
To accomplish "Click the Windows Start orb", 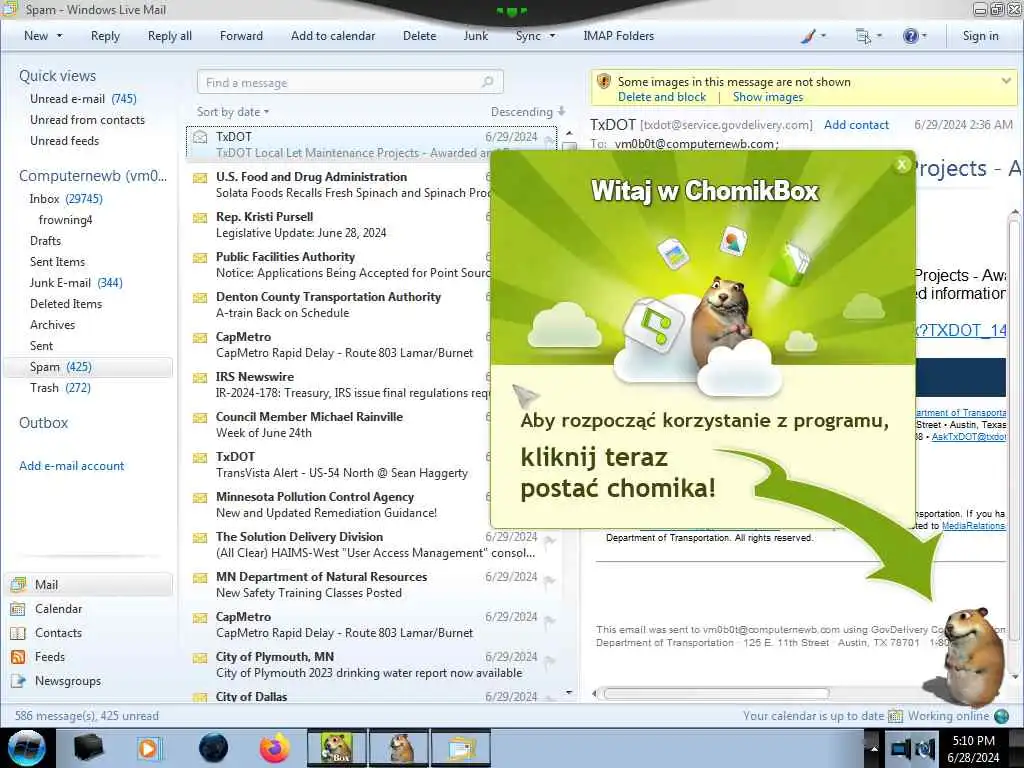I will click(x=27, y=748).
